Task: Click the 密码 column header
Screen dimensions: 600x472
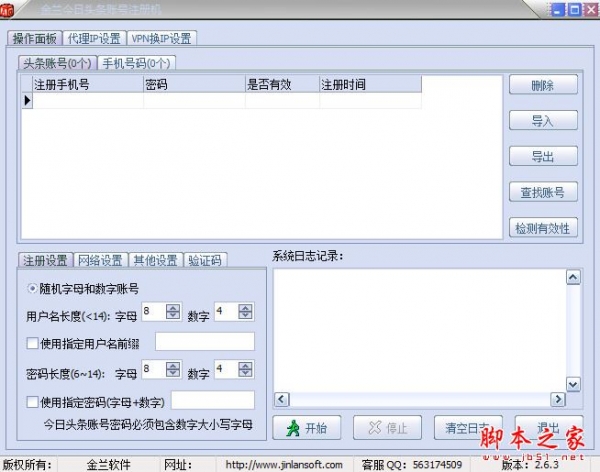Action: (x=194, y=84)
